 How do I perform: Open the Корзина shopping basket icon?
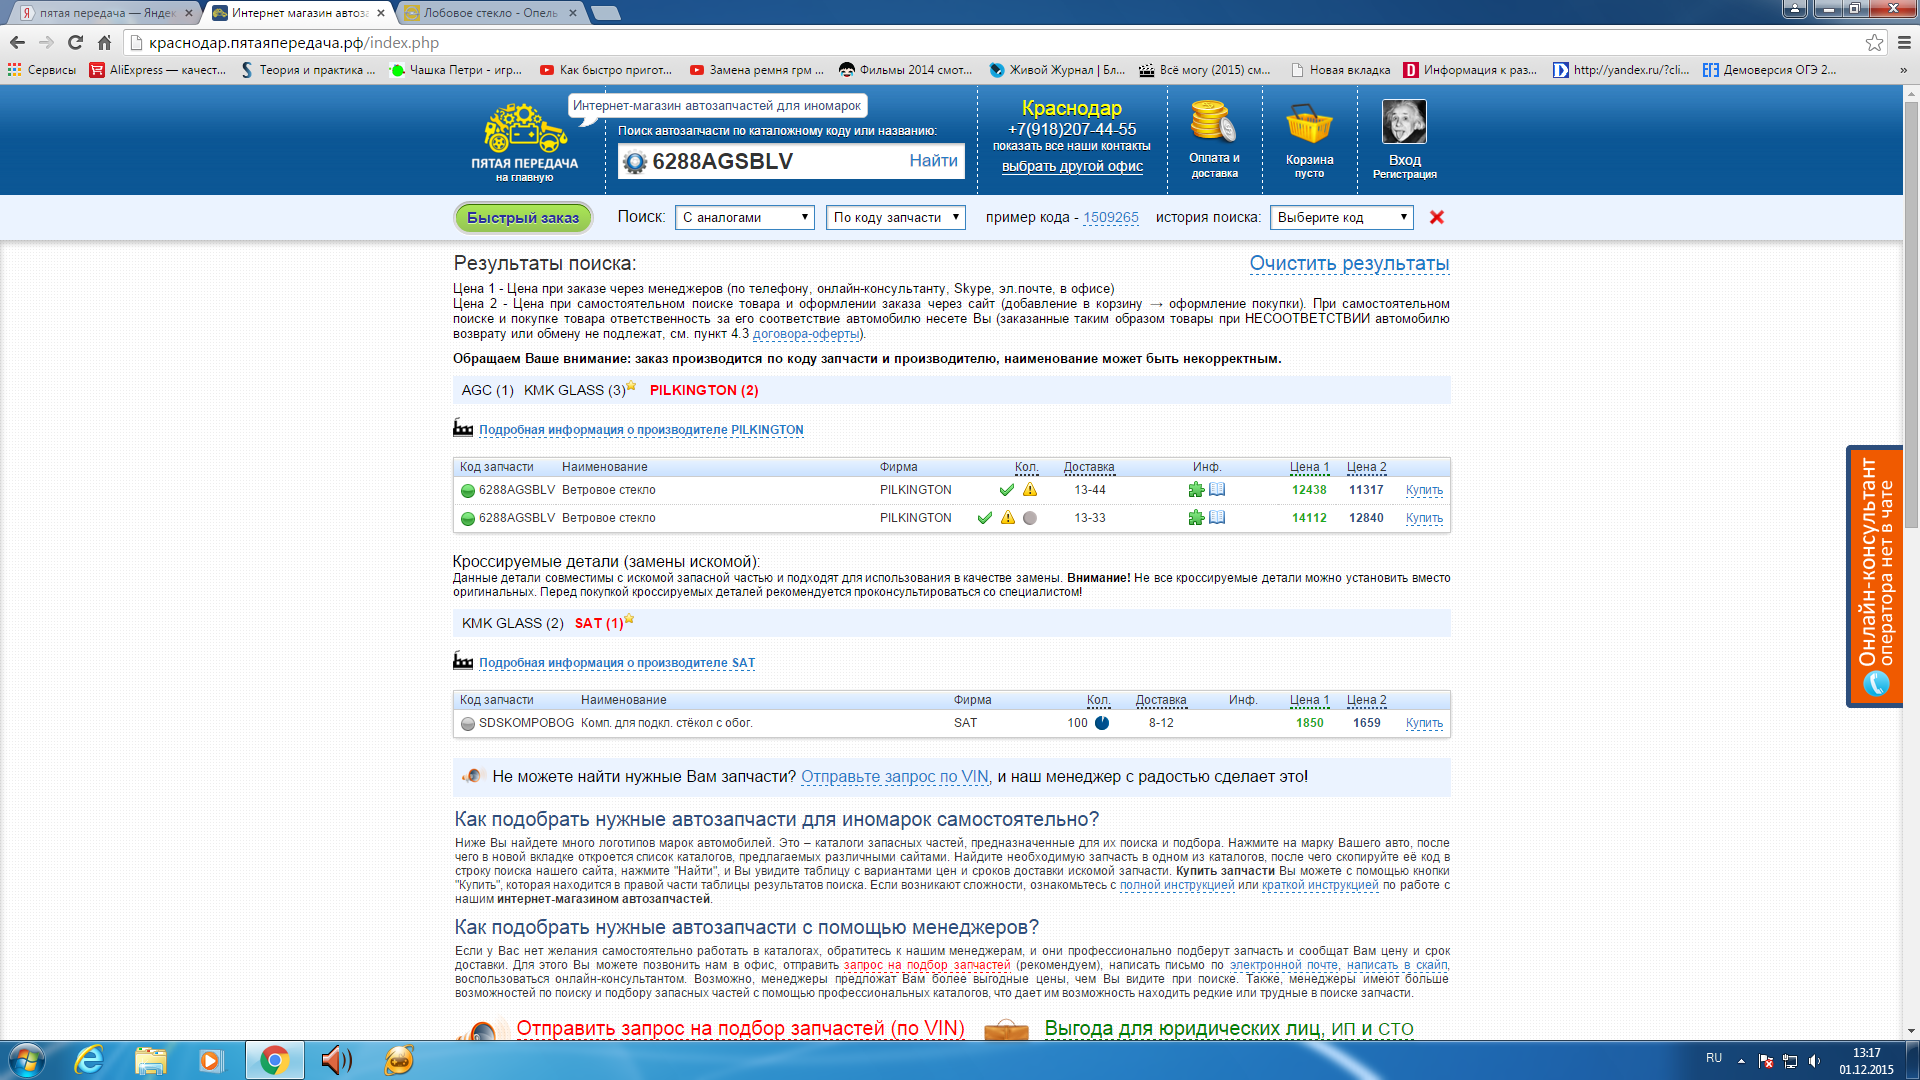1309,124
